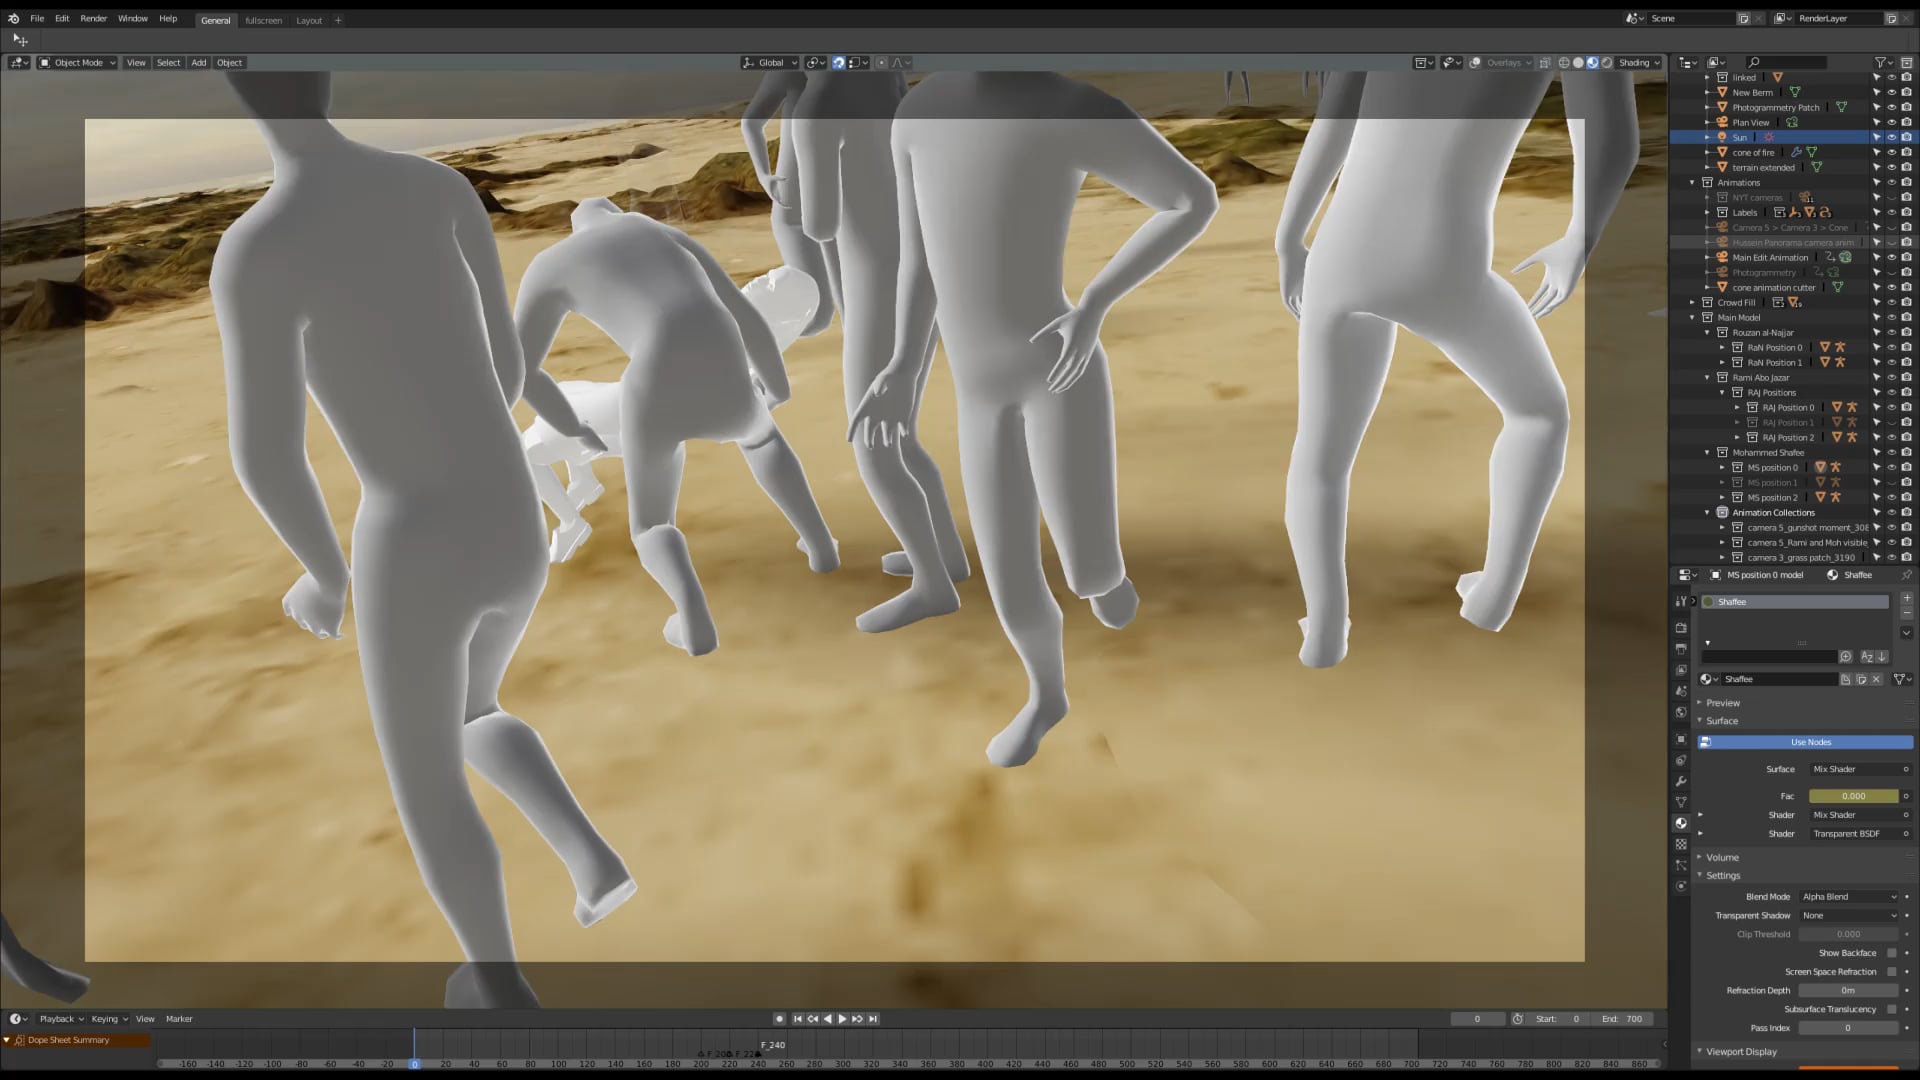Toggle X-ray view icon in header
Screen dimensions: 1920x1080
(x=1545, y=62)
